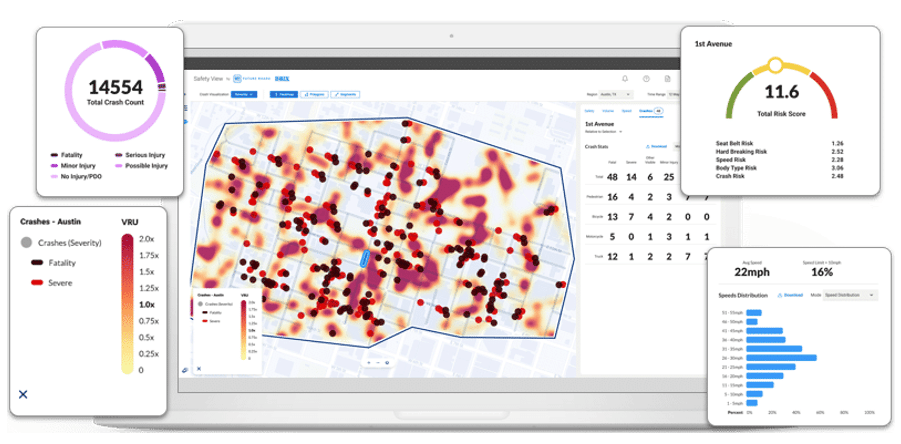Click the 16% speed limit value
Viewport: 901px width, 444px height.
[822, 272]
